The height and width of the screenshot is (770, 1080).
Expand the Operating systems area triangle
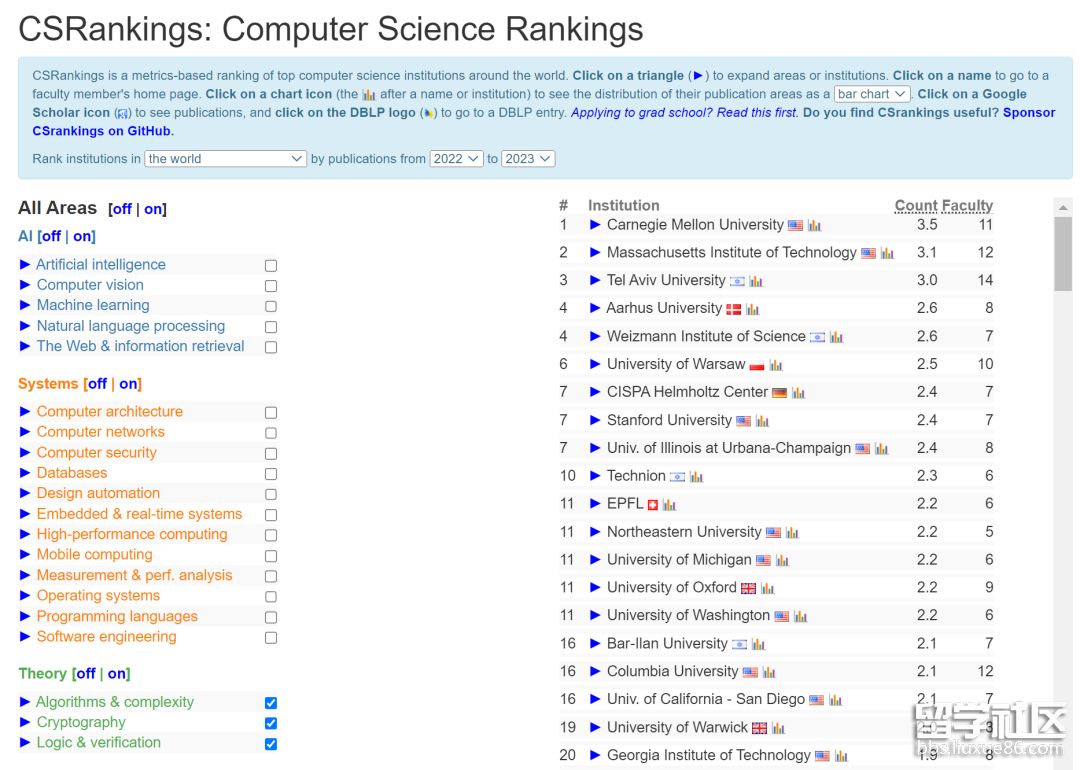(25, 595)
